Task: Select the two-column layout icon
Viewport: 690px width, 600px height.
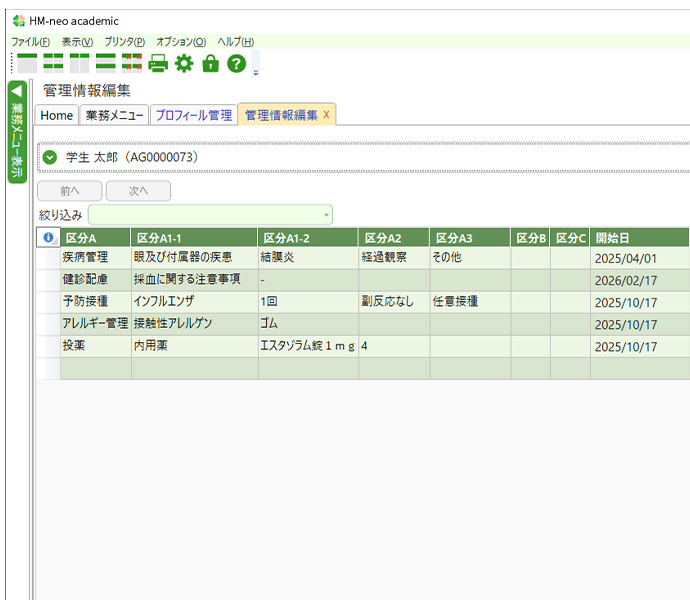Action: [79, 63]
